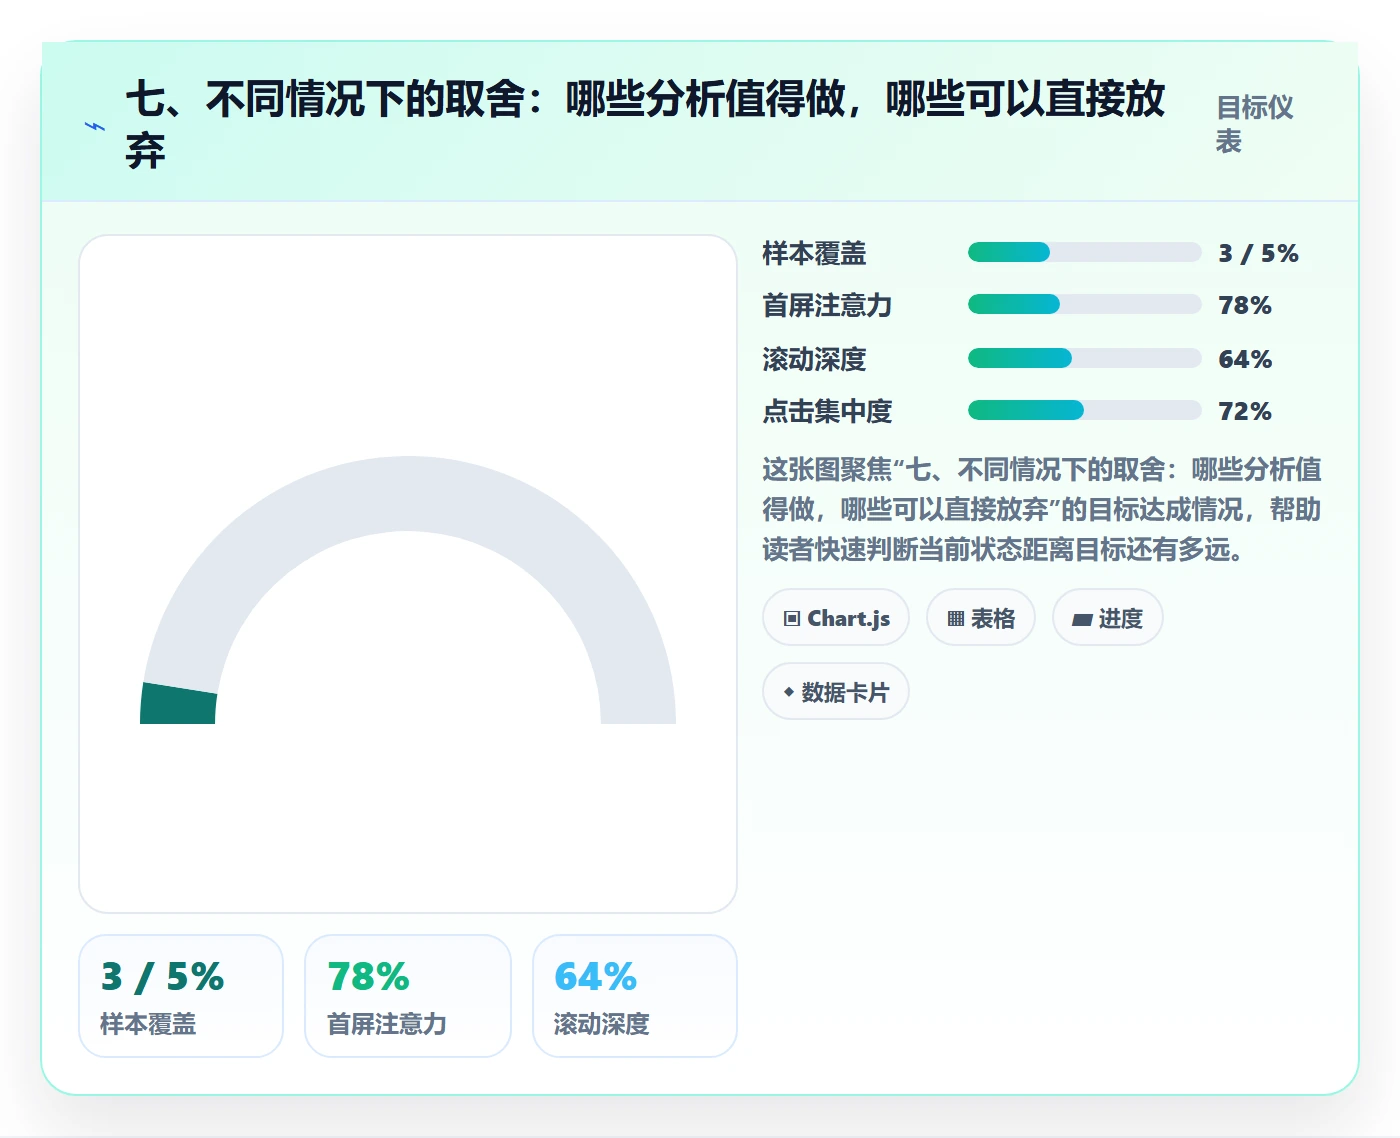This screenshot has width=1400, height=1138.
Task: Click the 滚动深度 progress bar
Action: (x=1084, y=358)
